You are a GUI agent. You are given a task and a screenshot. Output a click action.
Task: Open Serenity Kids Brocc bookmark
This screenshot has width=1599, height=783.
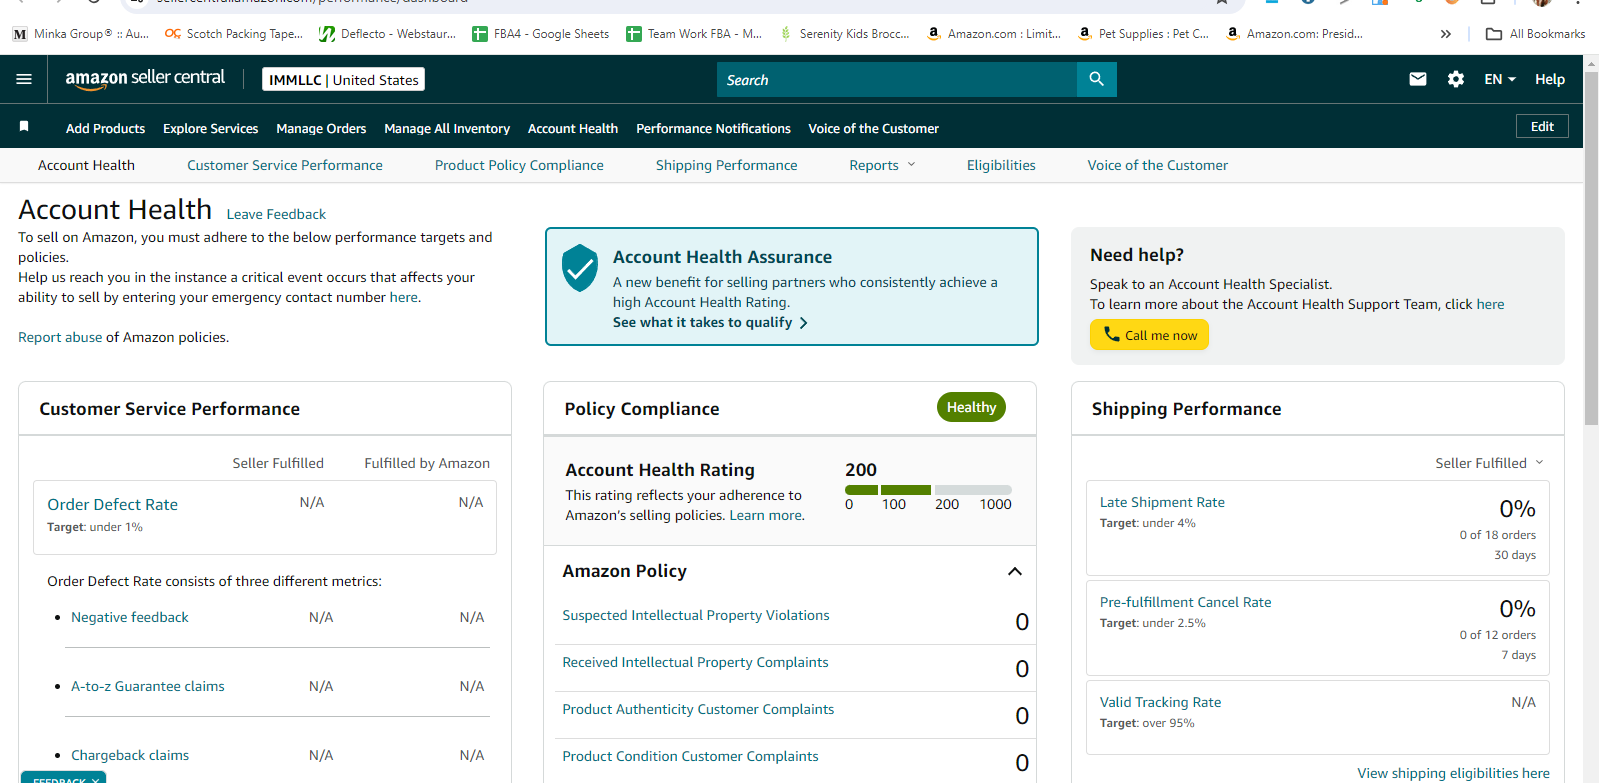(x=845, y=33)
